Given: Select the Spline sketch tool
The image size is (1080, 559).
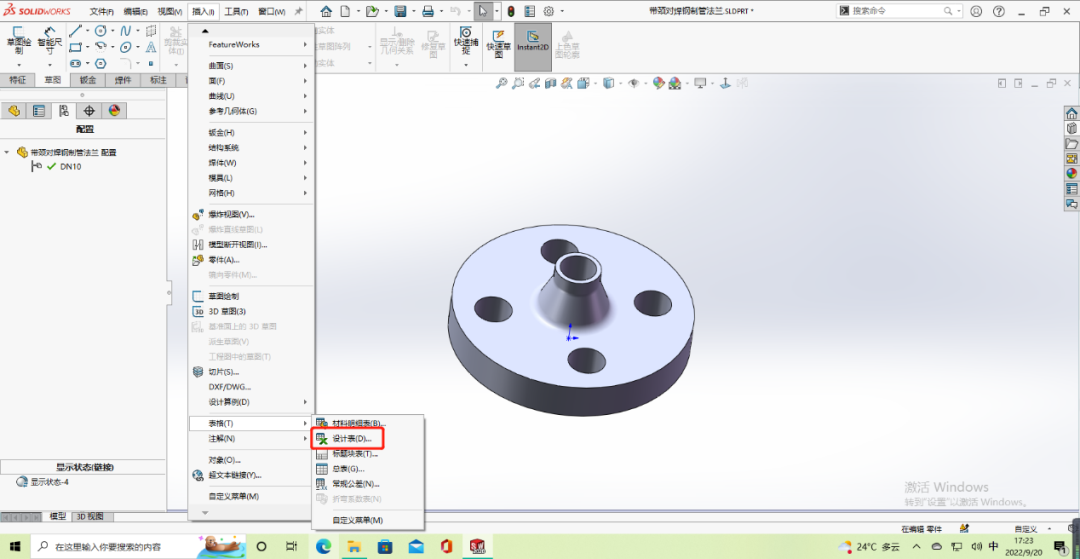Looking at the screenshot, I should (x=125, y=31).
